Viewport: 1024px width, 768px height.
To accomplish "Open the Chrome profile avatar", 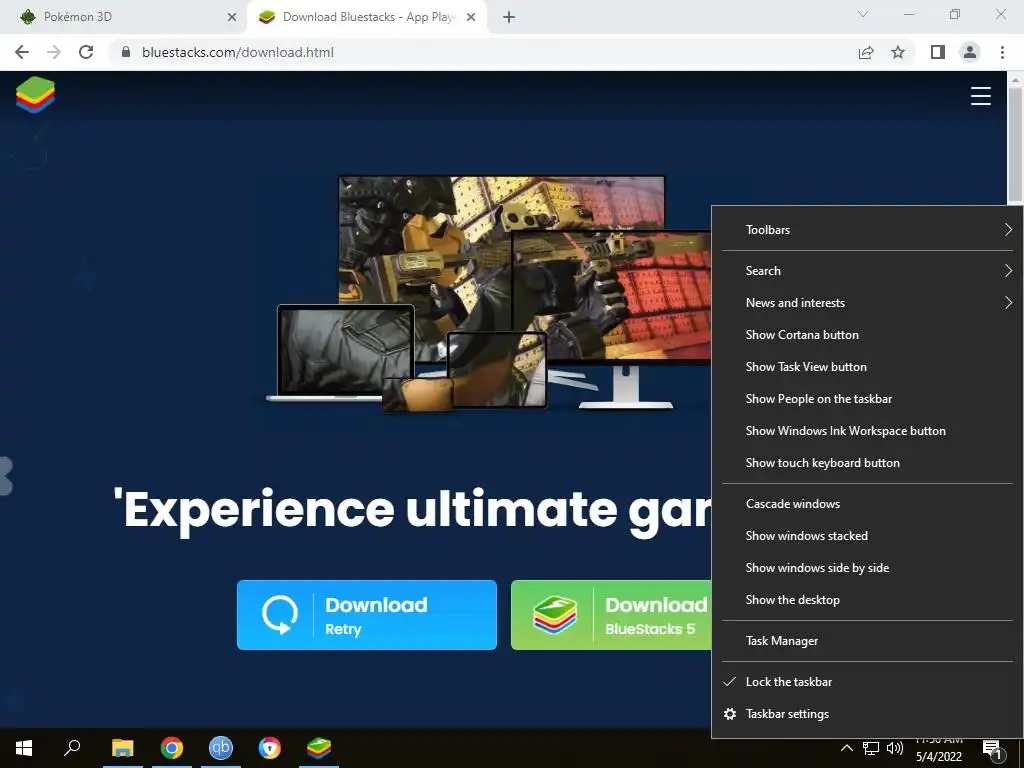I will pos(970,52).
